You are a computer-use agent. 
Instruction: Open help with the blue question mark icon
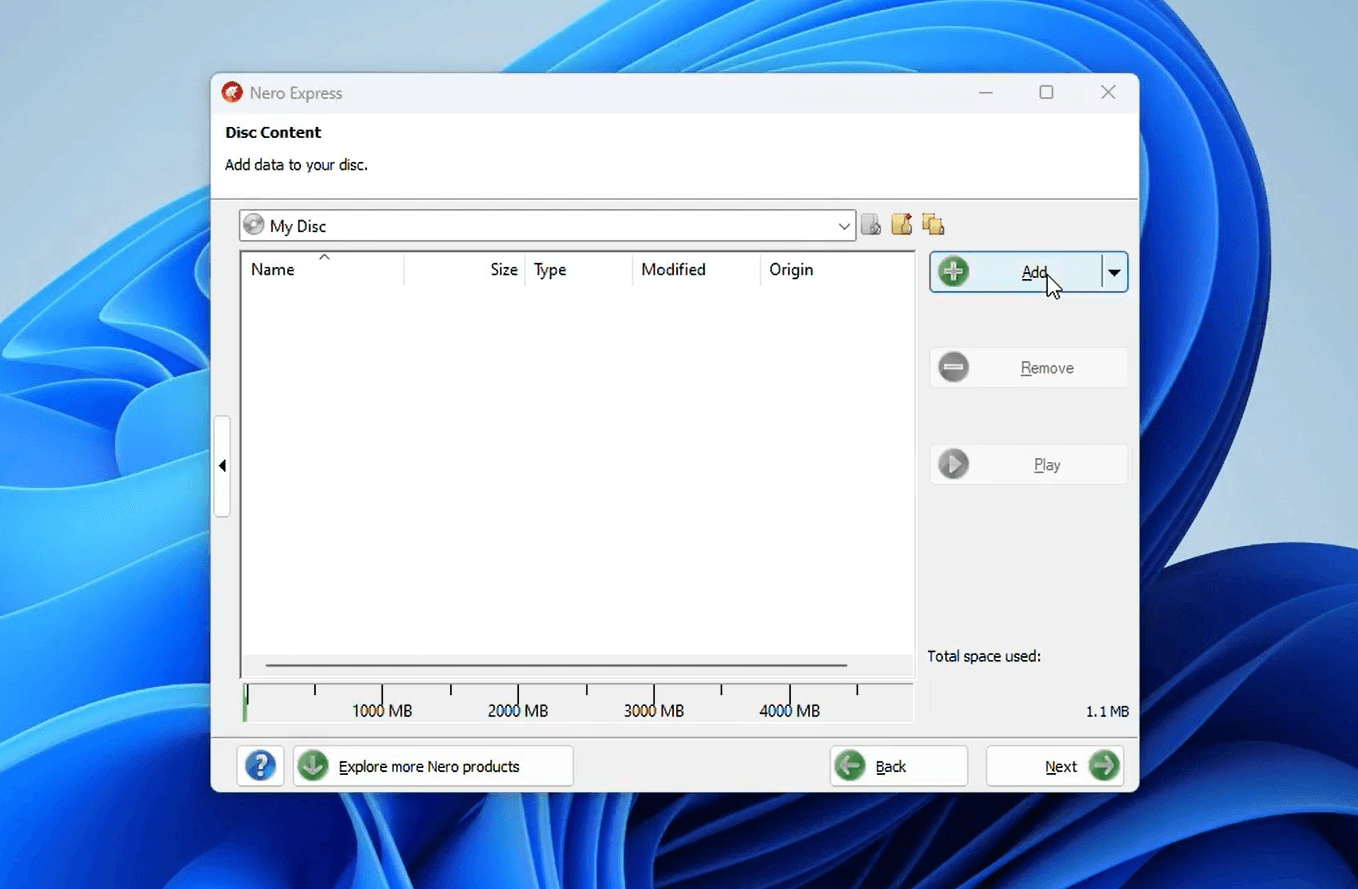click(x=260, y=766)
